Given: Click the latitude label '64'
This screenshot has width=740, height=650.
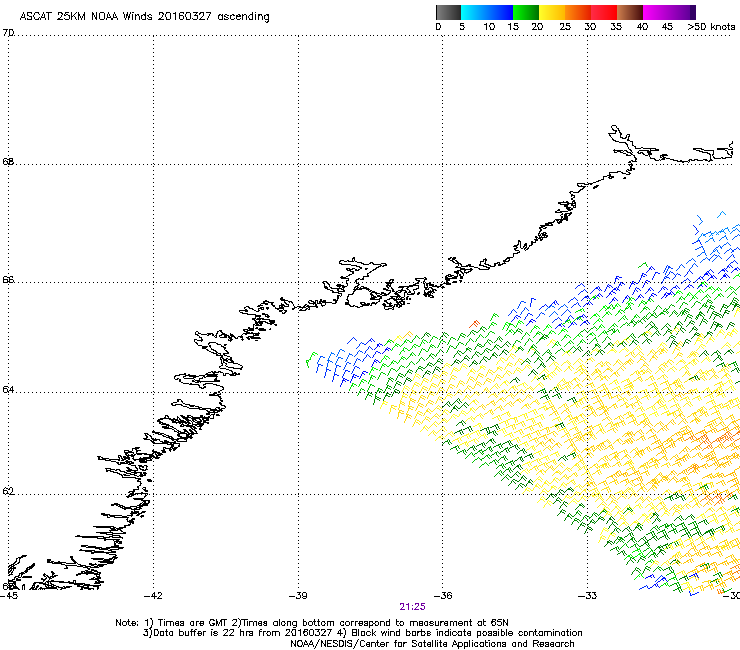Looking at the screenshot, I should pyautogui.click(x=8, y=390).
